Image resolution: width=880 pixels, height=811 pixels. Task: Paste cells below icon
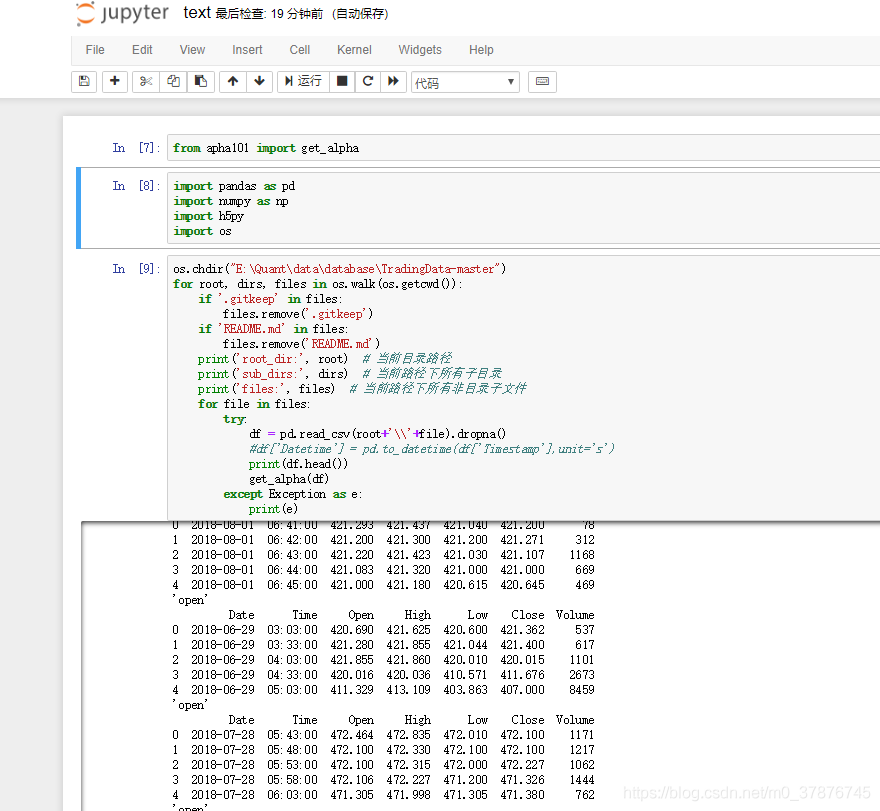coord(200,81)
